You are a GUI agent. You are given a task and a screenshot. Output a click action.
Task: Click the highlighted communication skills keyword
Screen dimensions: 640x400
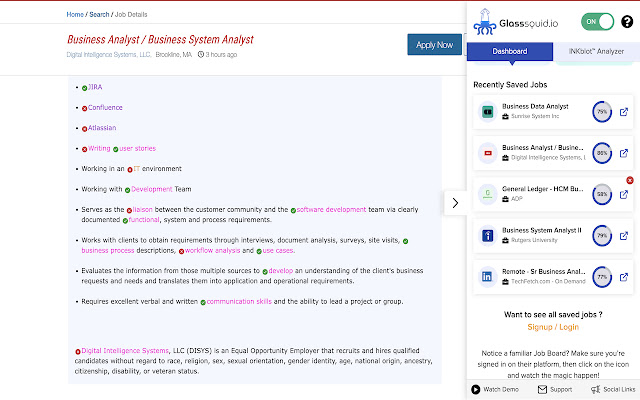point(239,301)
